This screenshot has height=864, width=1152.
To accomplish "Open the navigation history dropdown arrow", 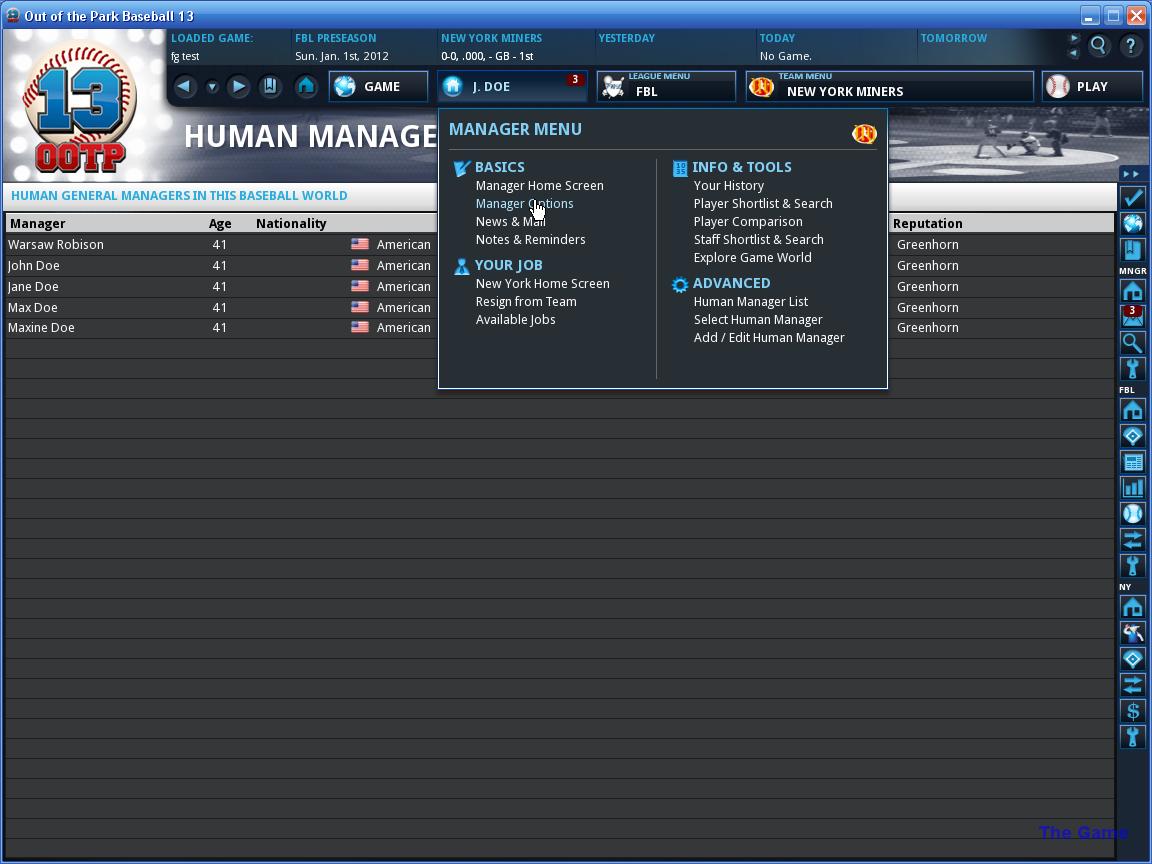I will (x=212, y=87).
